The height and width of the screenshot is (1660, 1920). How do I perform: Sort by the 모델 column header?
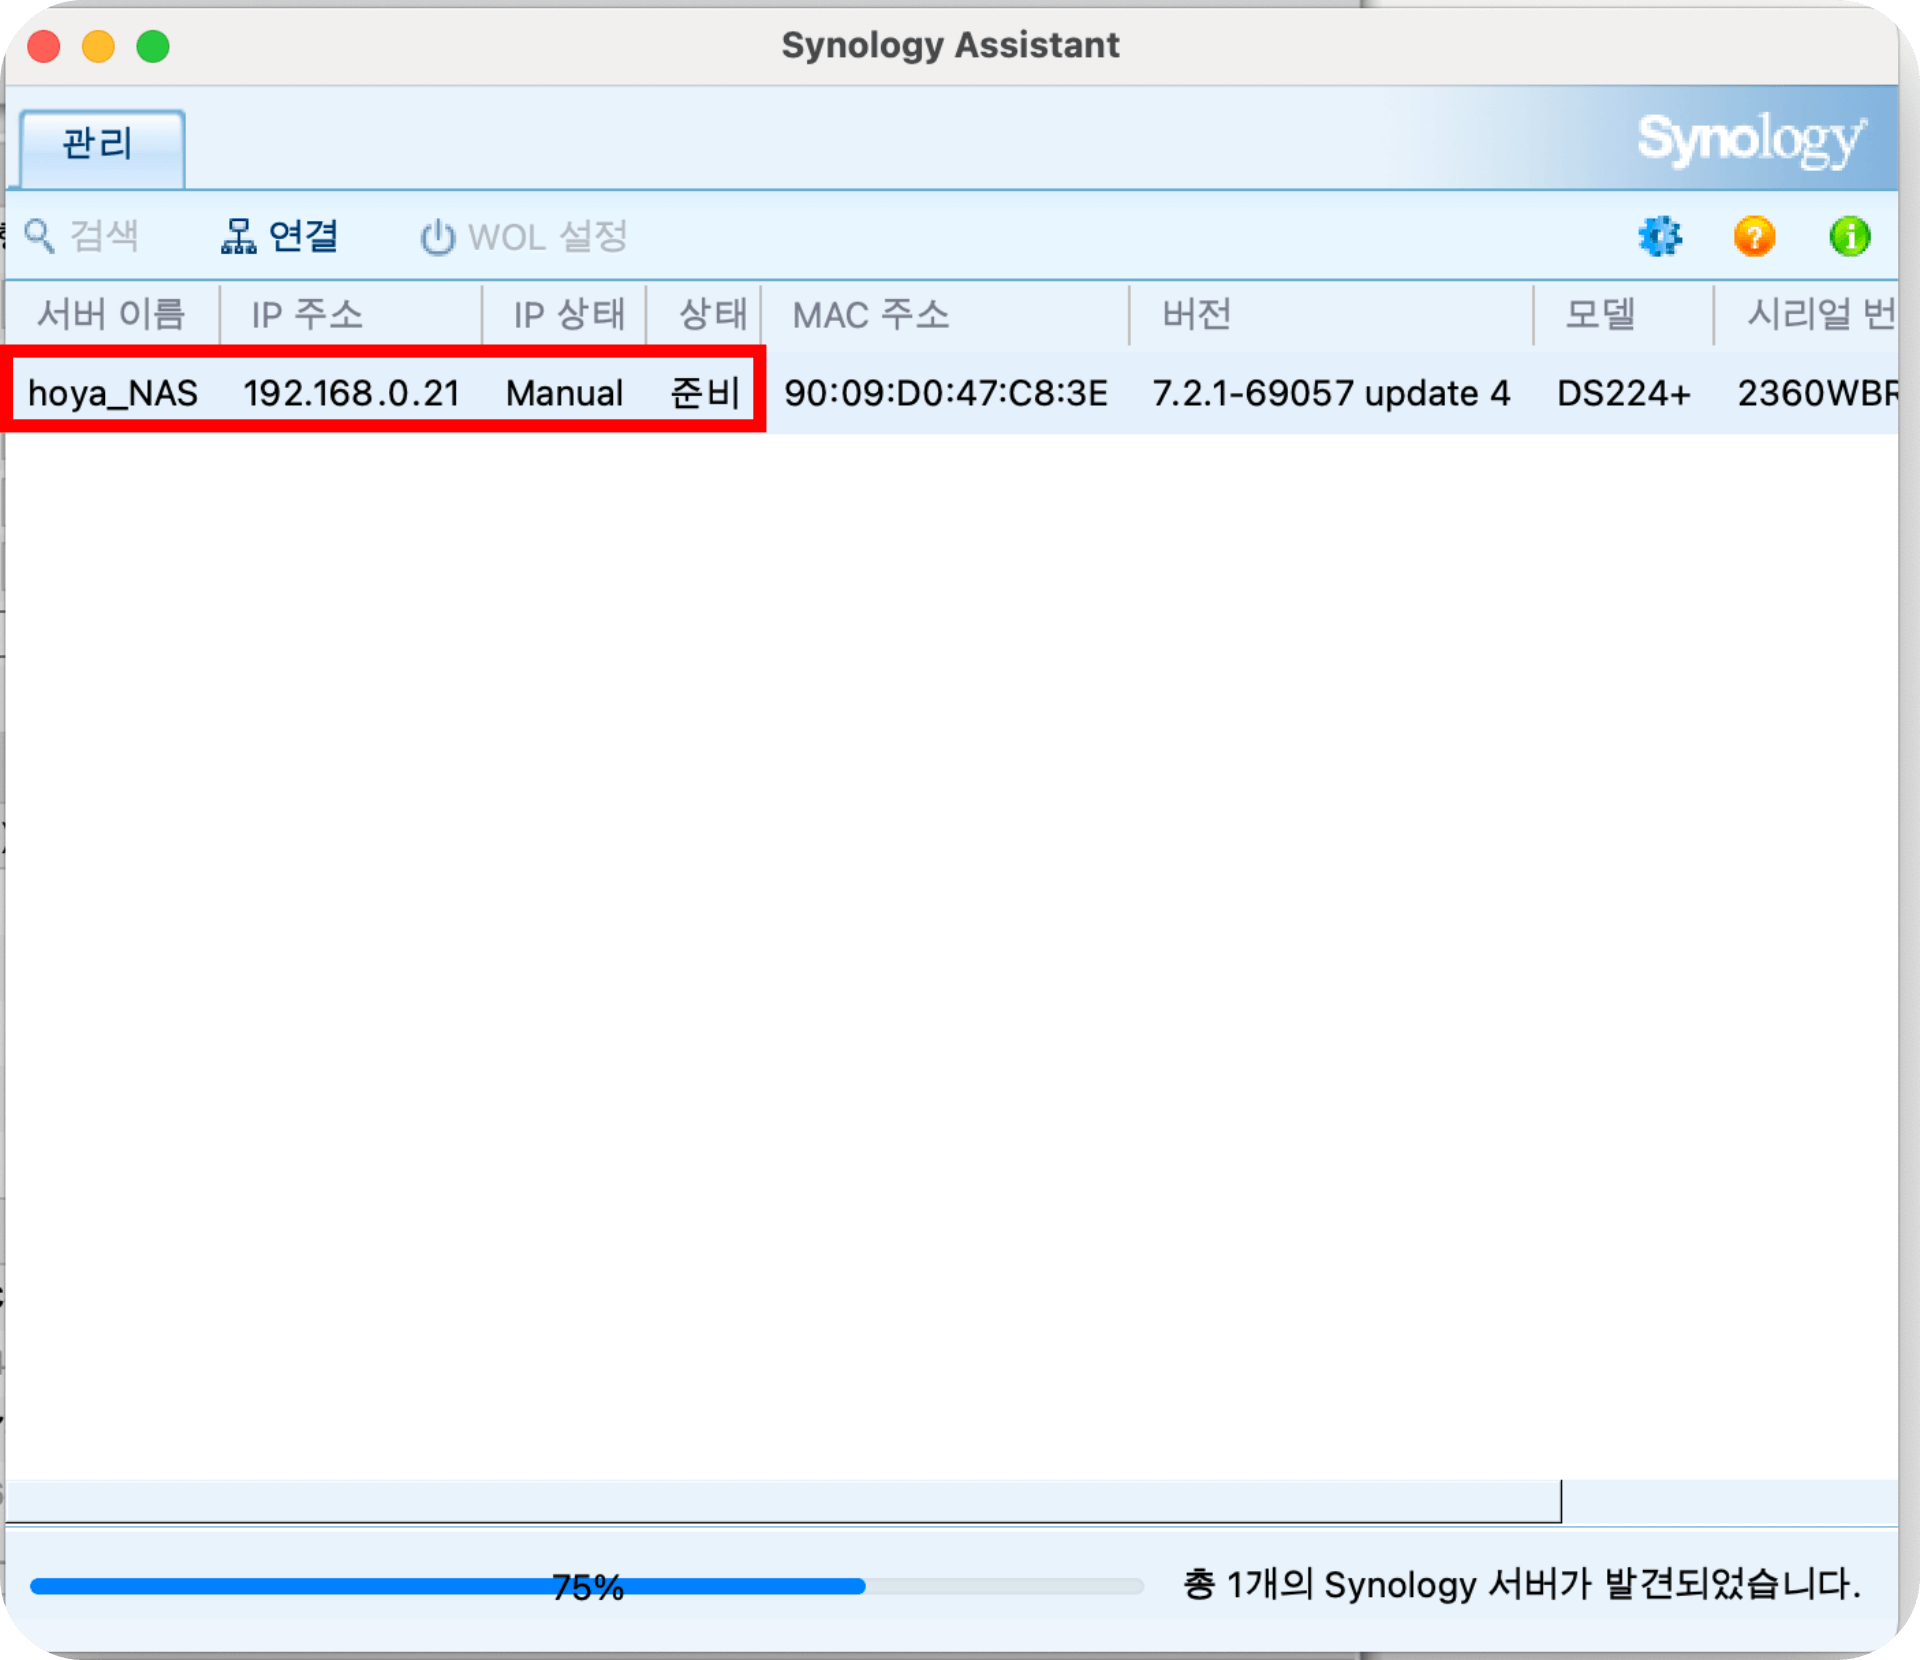[x=1623, y=314]
